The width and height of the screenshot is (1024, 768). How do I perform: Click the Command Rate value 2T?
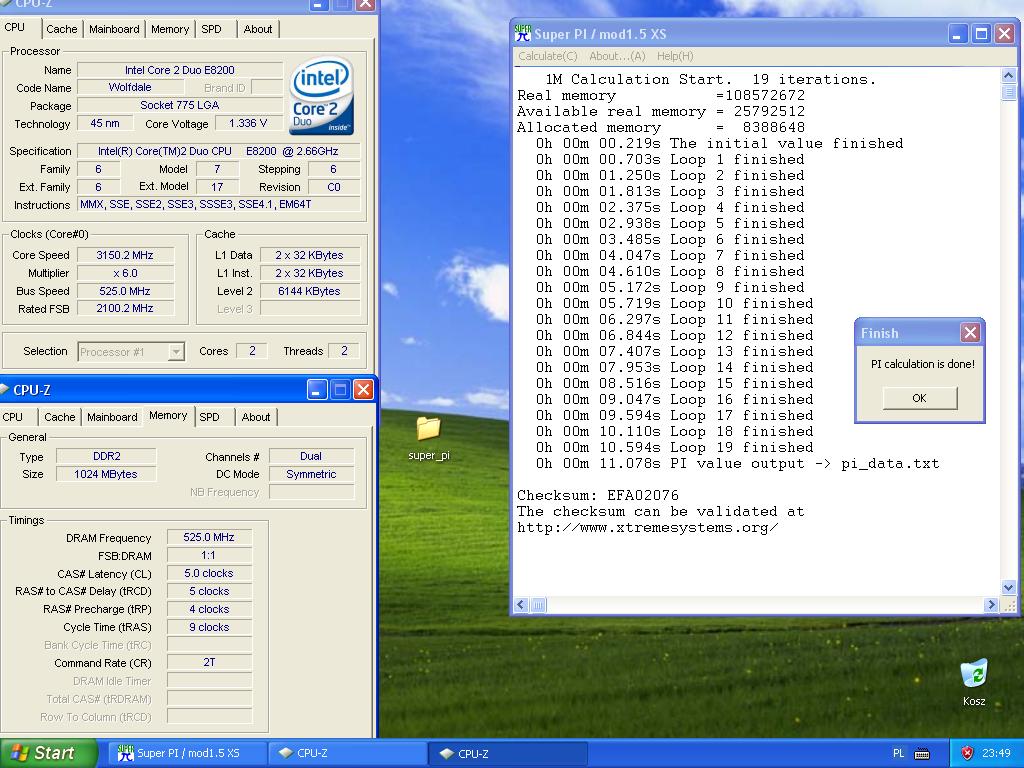click(209, 662)
